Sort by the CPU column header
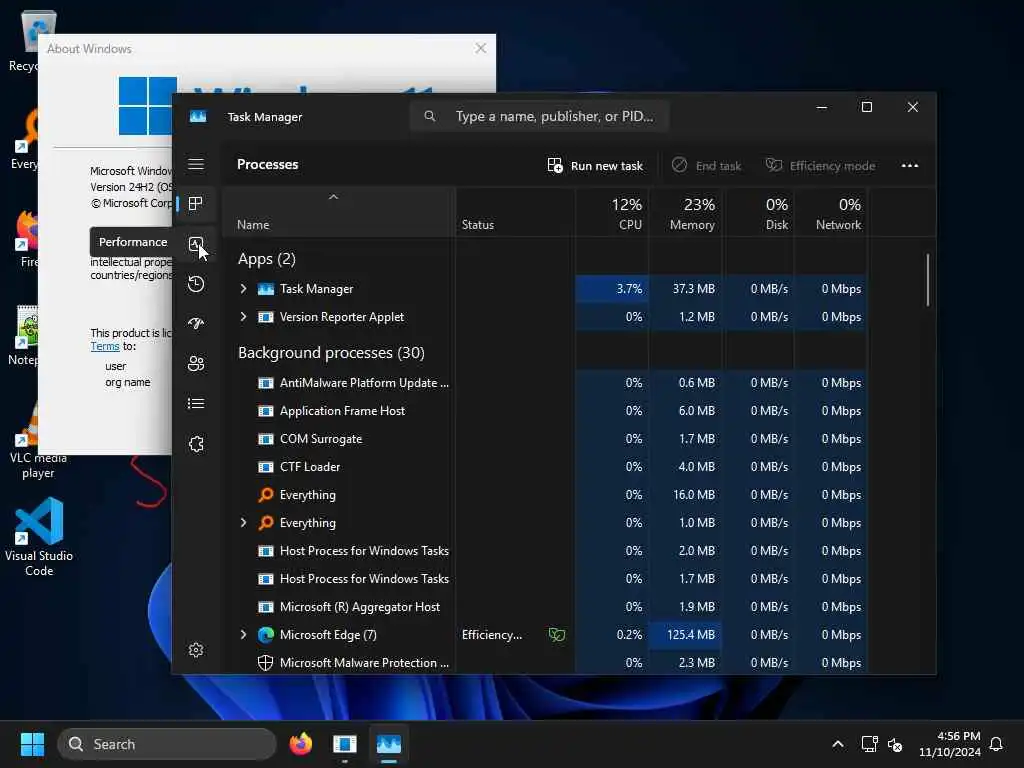 click(613, 214)
